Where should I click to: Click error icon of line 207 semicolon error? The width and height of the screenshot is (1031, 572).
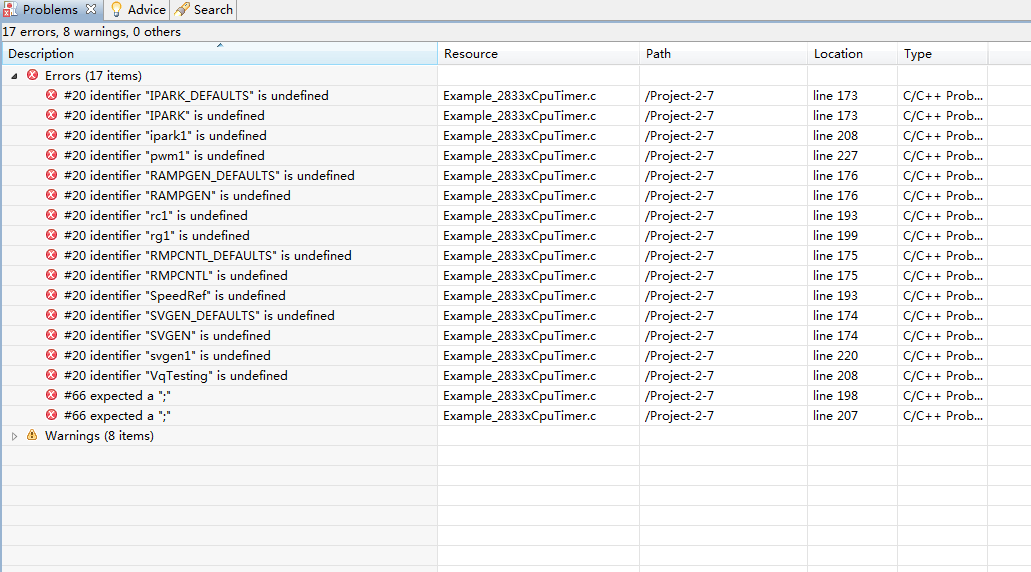51,415
